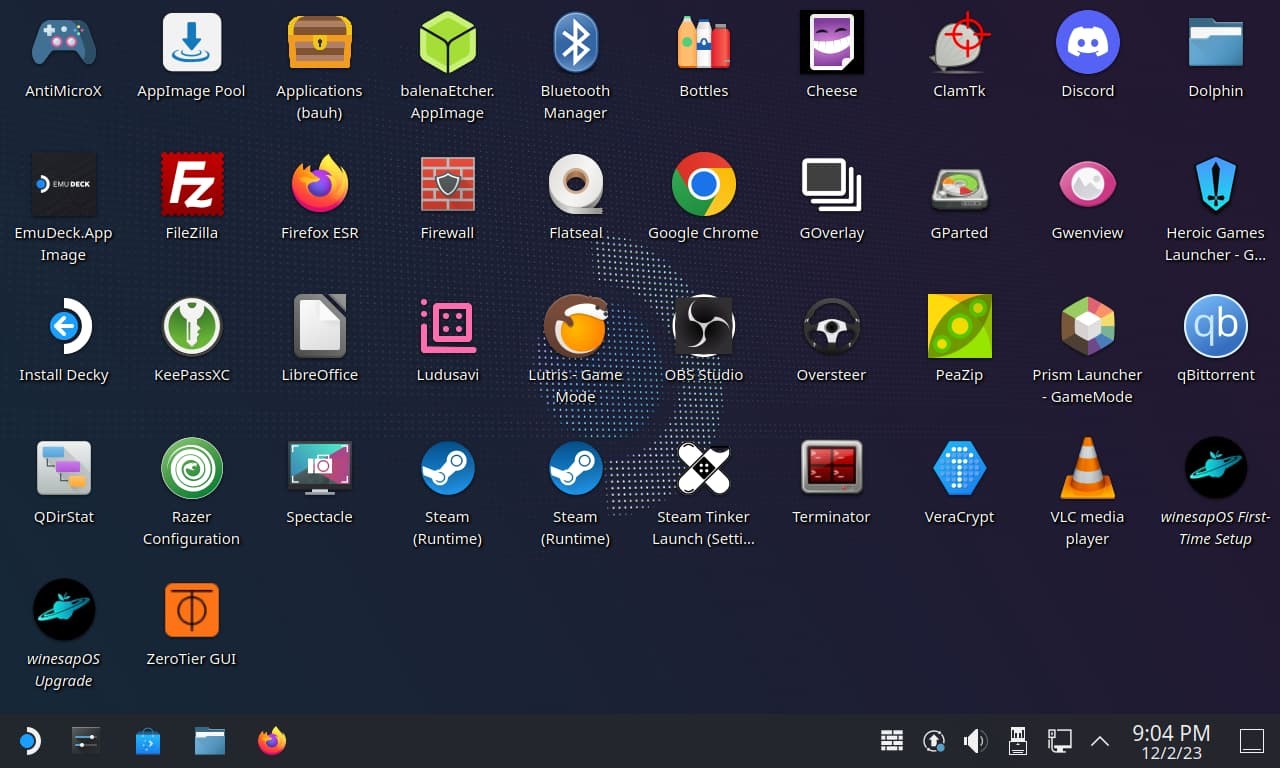Open the Cheese webcam app icon
The image size is (1280, 768).
(832, 43)
